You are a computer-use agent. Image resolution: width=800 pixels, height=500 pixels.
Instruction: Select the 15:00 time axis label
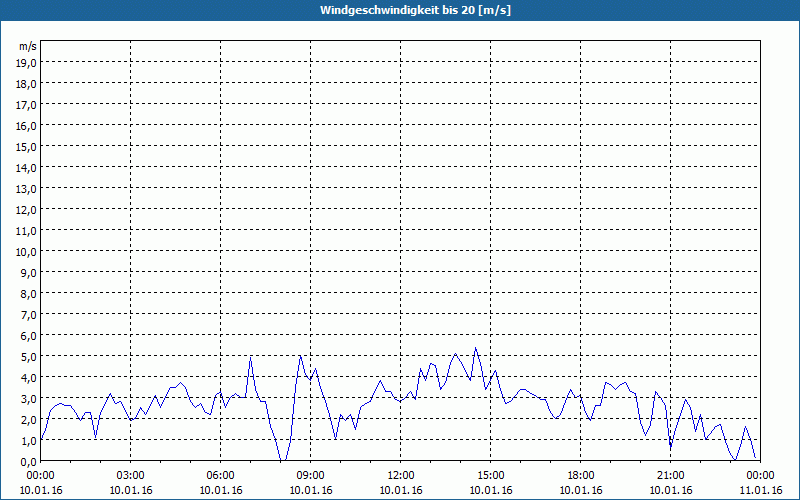coord(490,476)
